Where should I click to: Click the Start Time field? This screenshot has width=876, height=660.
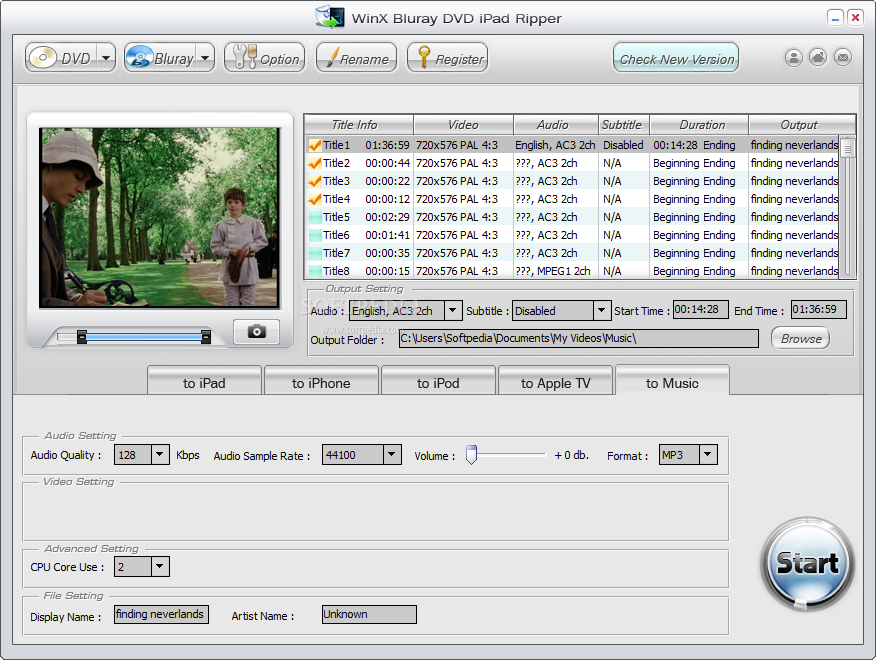pos(701,310)
